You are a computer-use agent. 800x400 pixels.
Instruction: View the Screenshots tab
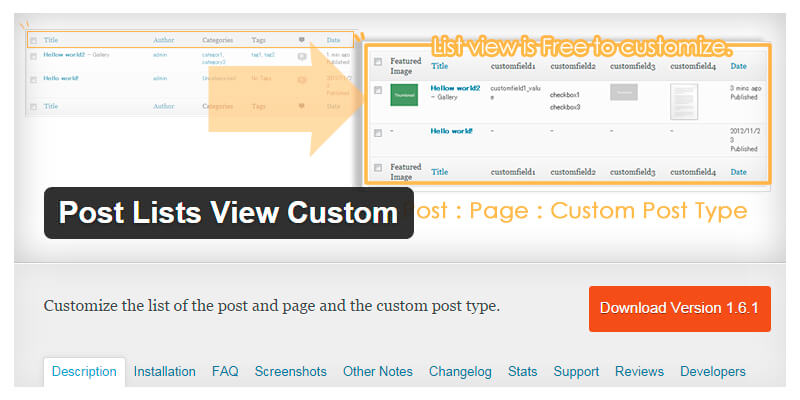coord(290,371)
